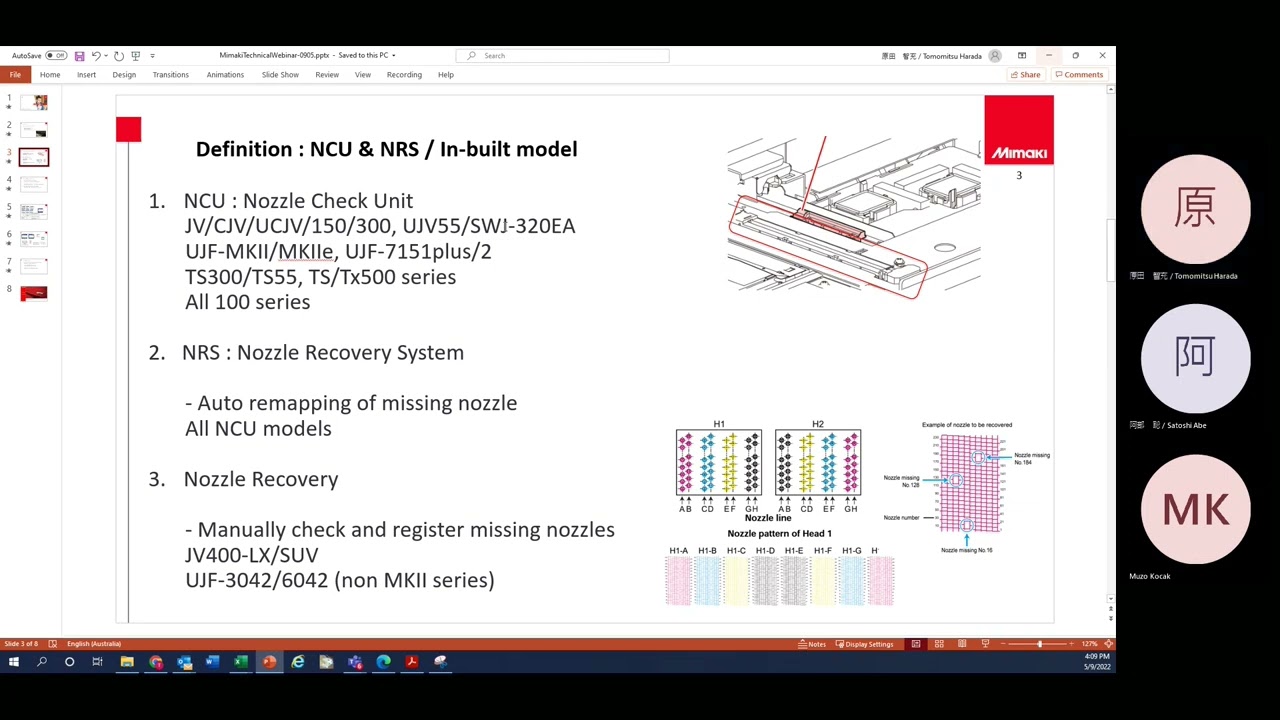Open Google Chrome from the taskbar

click(156, 662)
